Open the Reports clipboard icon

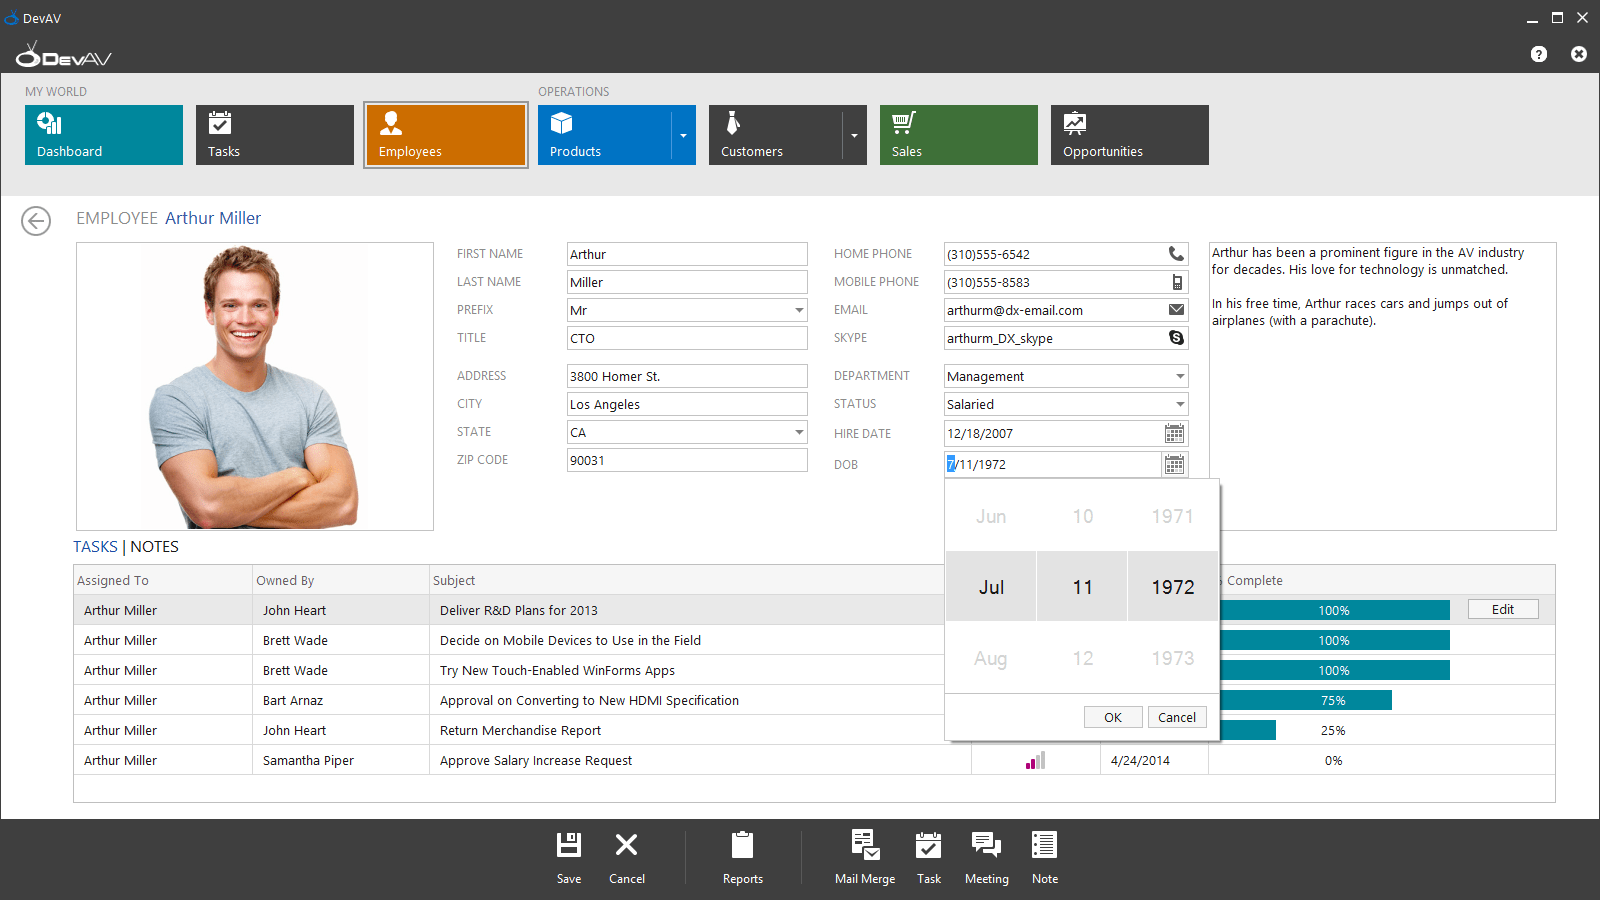point(742,845)
